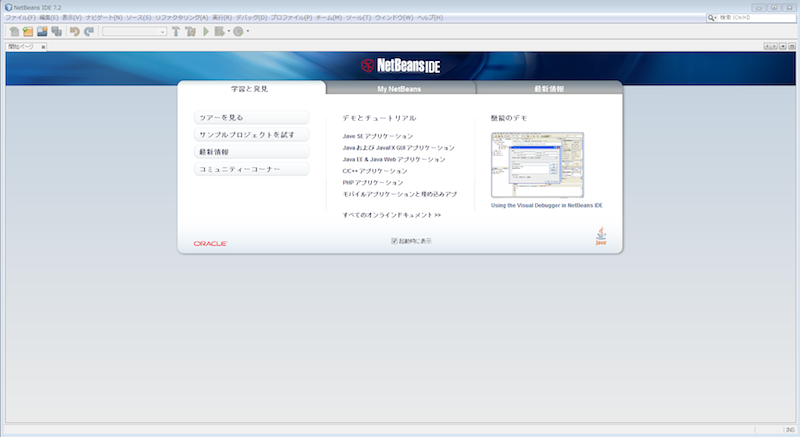The image size is (800, 437).
Task: Click the Visual Debugger demo thumbnail
Action: (537, 165)
